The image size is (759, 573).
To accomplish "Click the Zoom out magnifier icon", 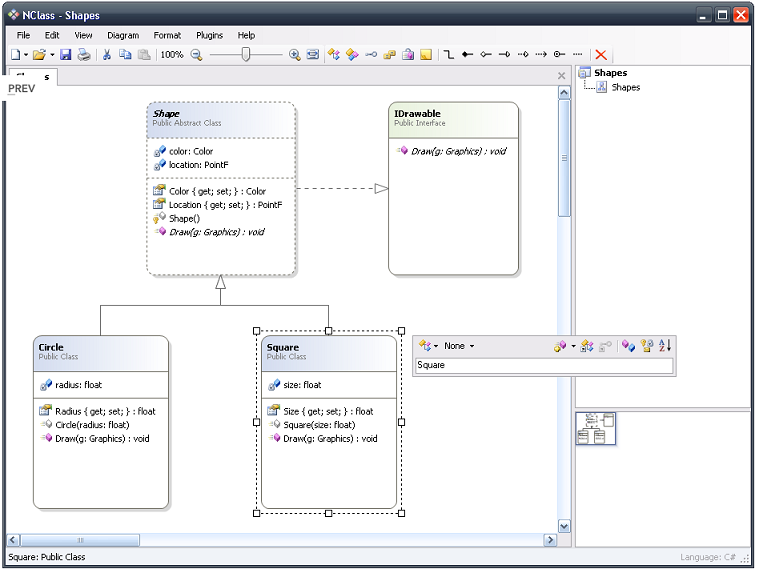I will pyautogui.click(x=196, y=55).
